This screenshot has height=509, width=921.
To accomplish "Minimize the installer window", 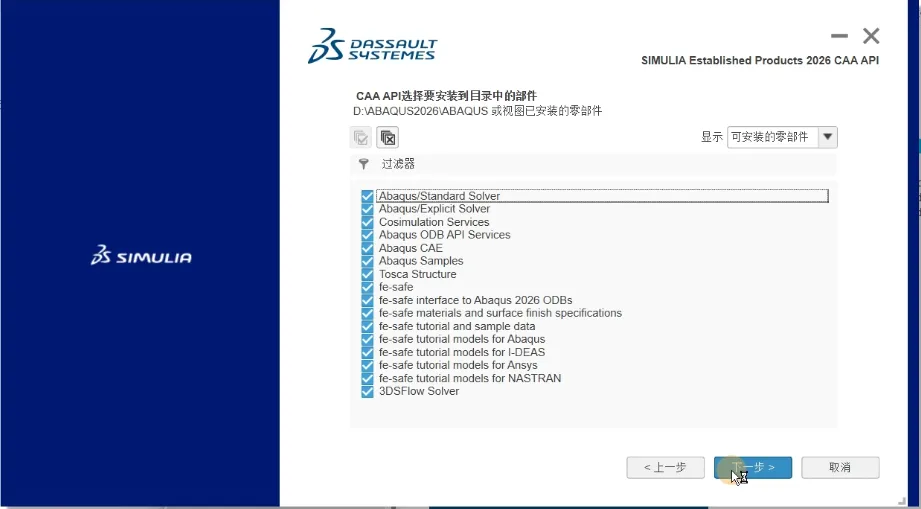I will tap(839, 36).
